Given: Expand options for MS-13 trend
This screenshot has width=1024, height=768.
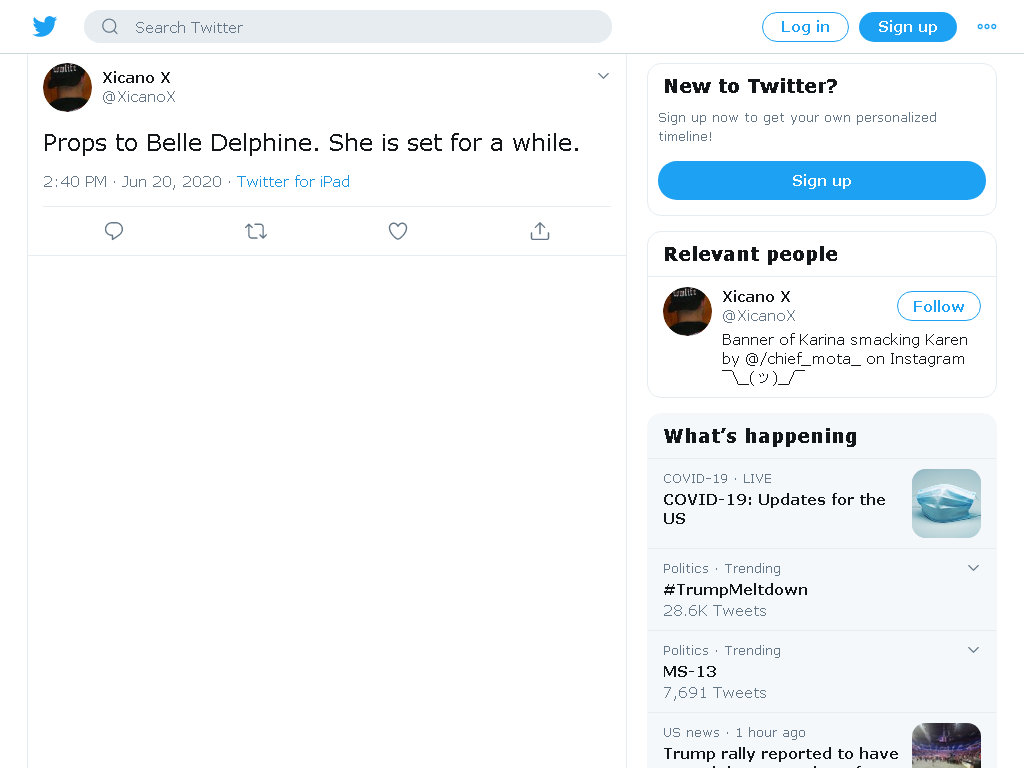Looking at the screenshot, I should [973, 650].
